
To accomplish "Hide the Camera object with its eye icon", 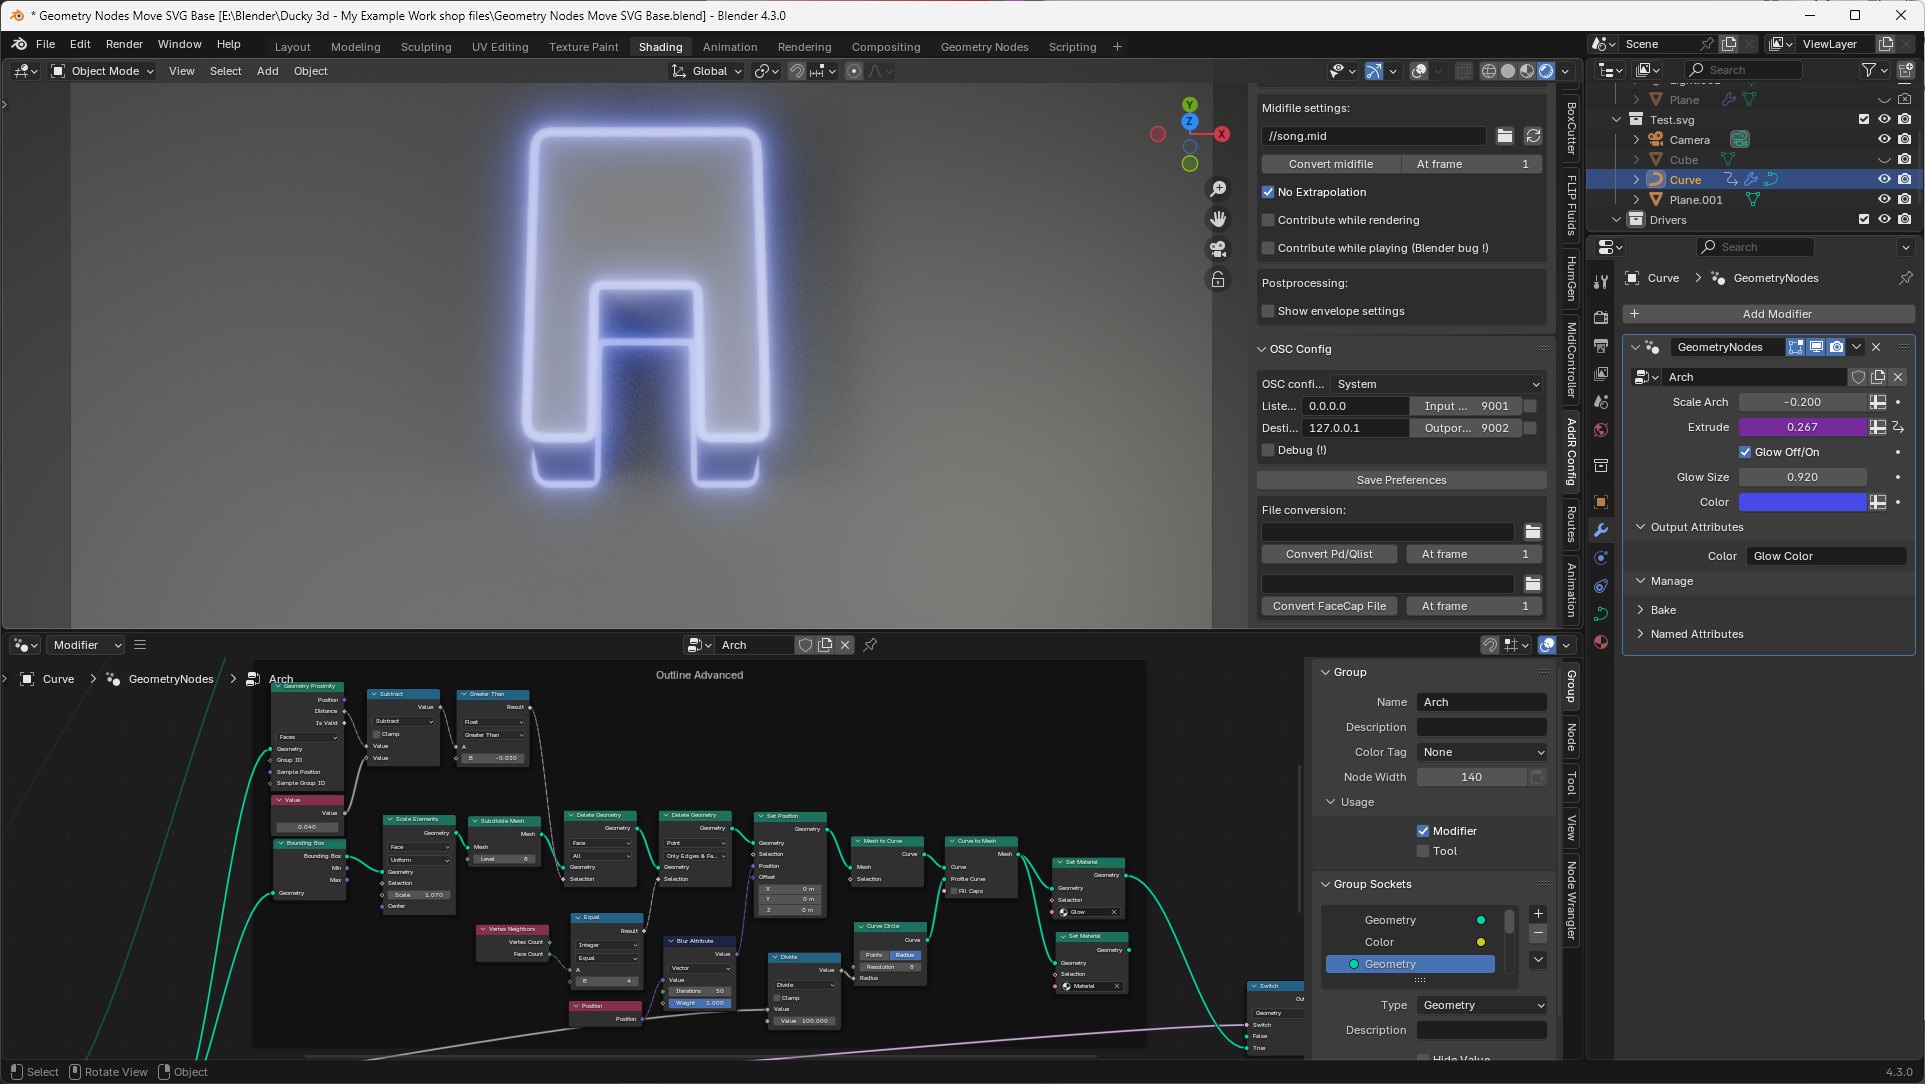I will pyautogui.click(x=1884, y=140).
